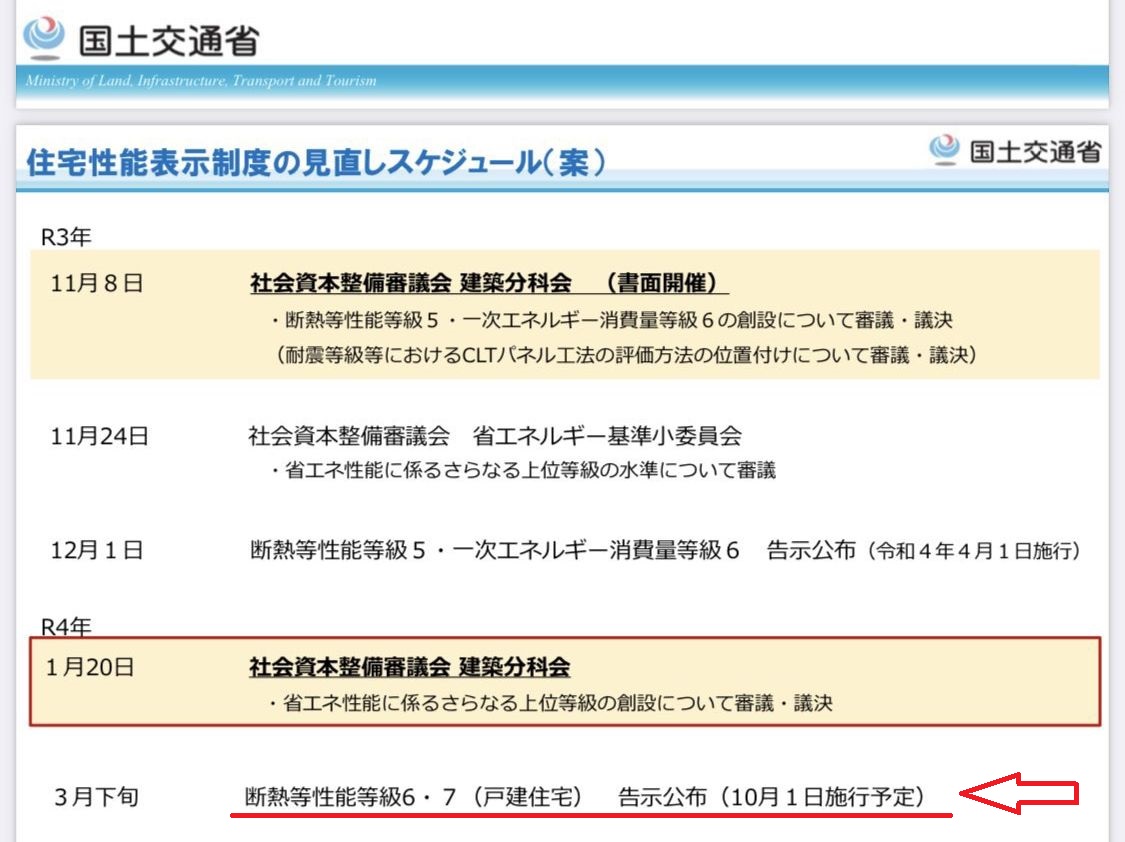Click the MLIT globe logo in header
Image resolution: width=1125 pixels, height=842 pixels.
[x=44, y=37]
